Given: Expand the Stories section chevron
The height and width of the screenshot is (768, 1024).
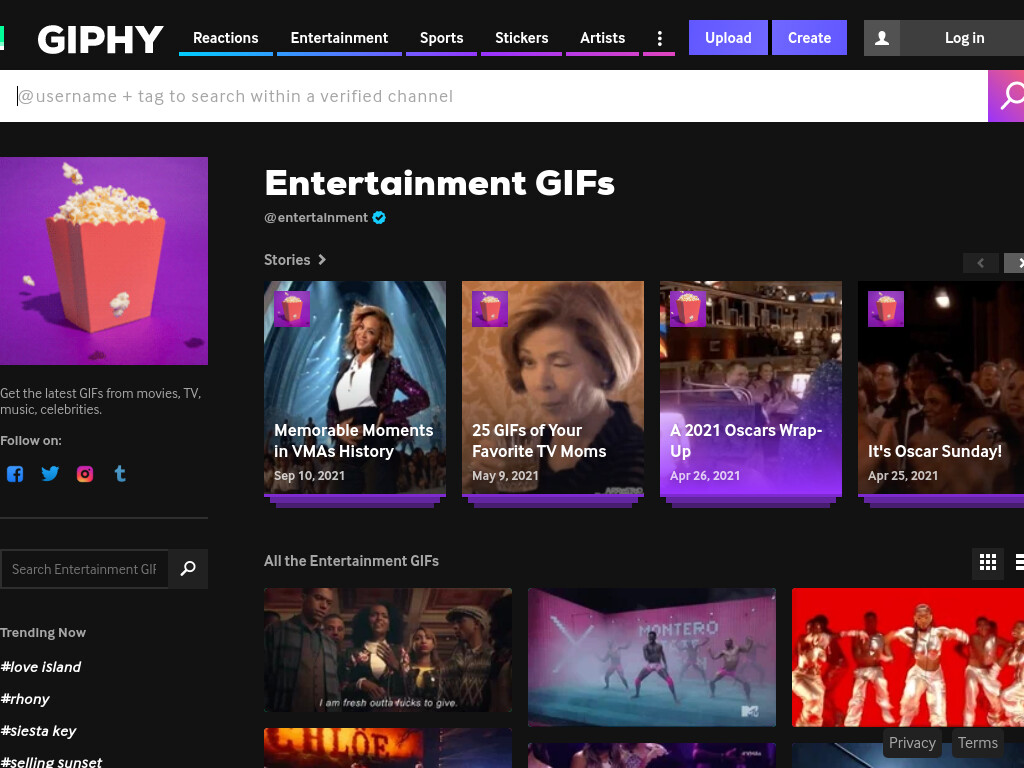Looking at the screenshot, I should click(322, 259).
